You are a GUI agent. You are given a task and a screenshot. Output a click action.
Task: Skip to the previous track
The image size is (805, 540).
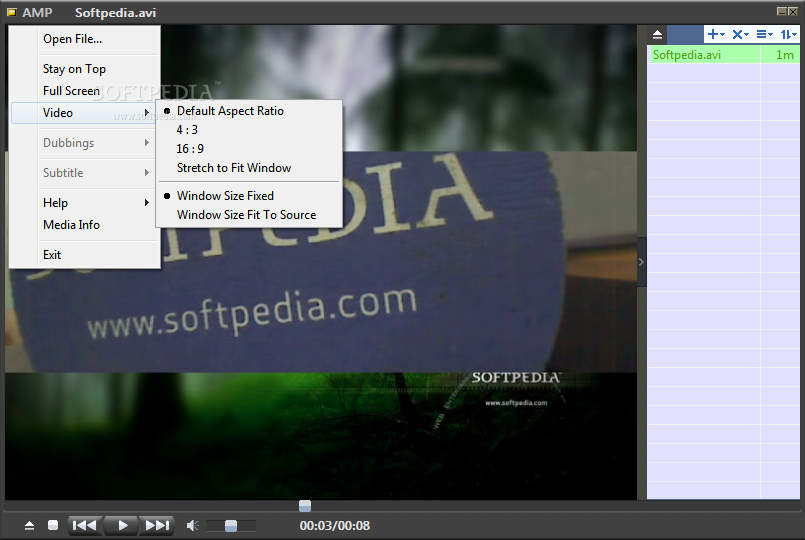click(85, 525)
